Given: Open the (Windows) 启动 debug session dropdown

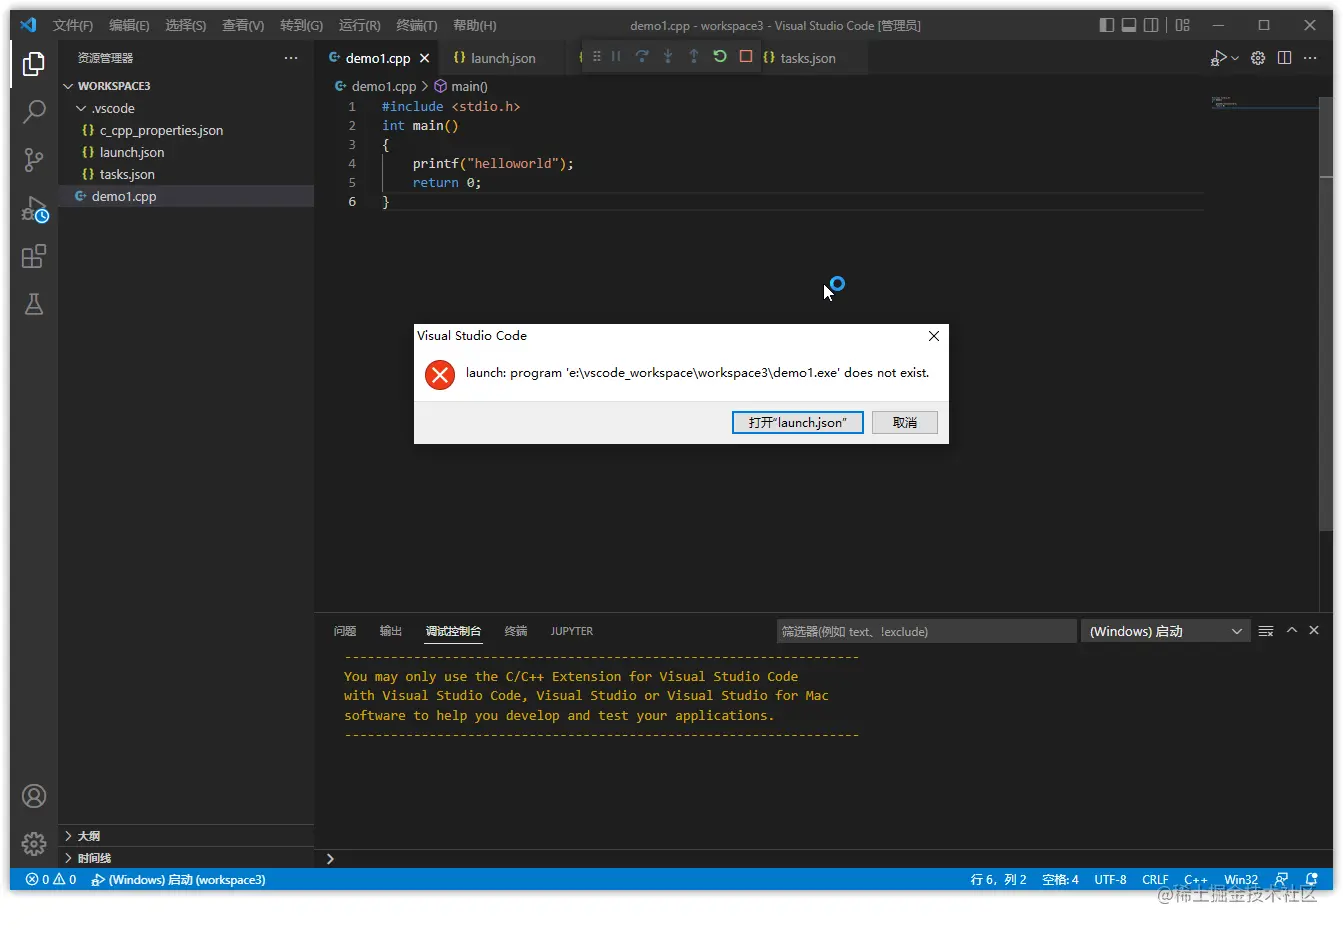Looking at the screenshot, I should 1166,631.
